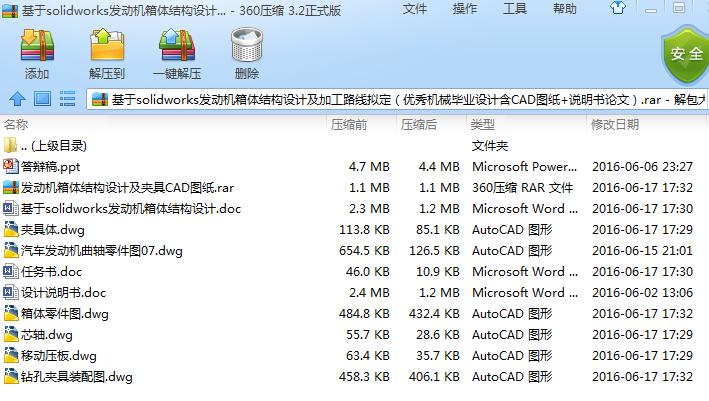Open the 文件 menu

[x=415, y=9]
